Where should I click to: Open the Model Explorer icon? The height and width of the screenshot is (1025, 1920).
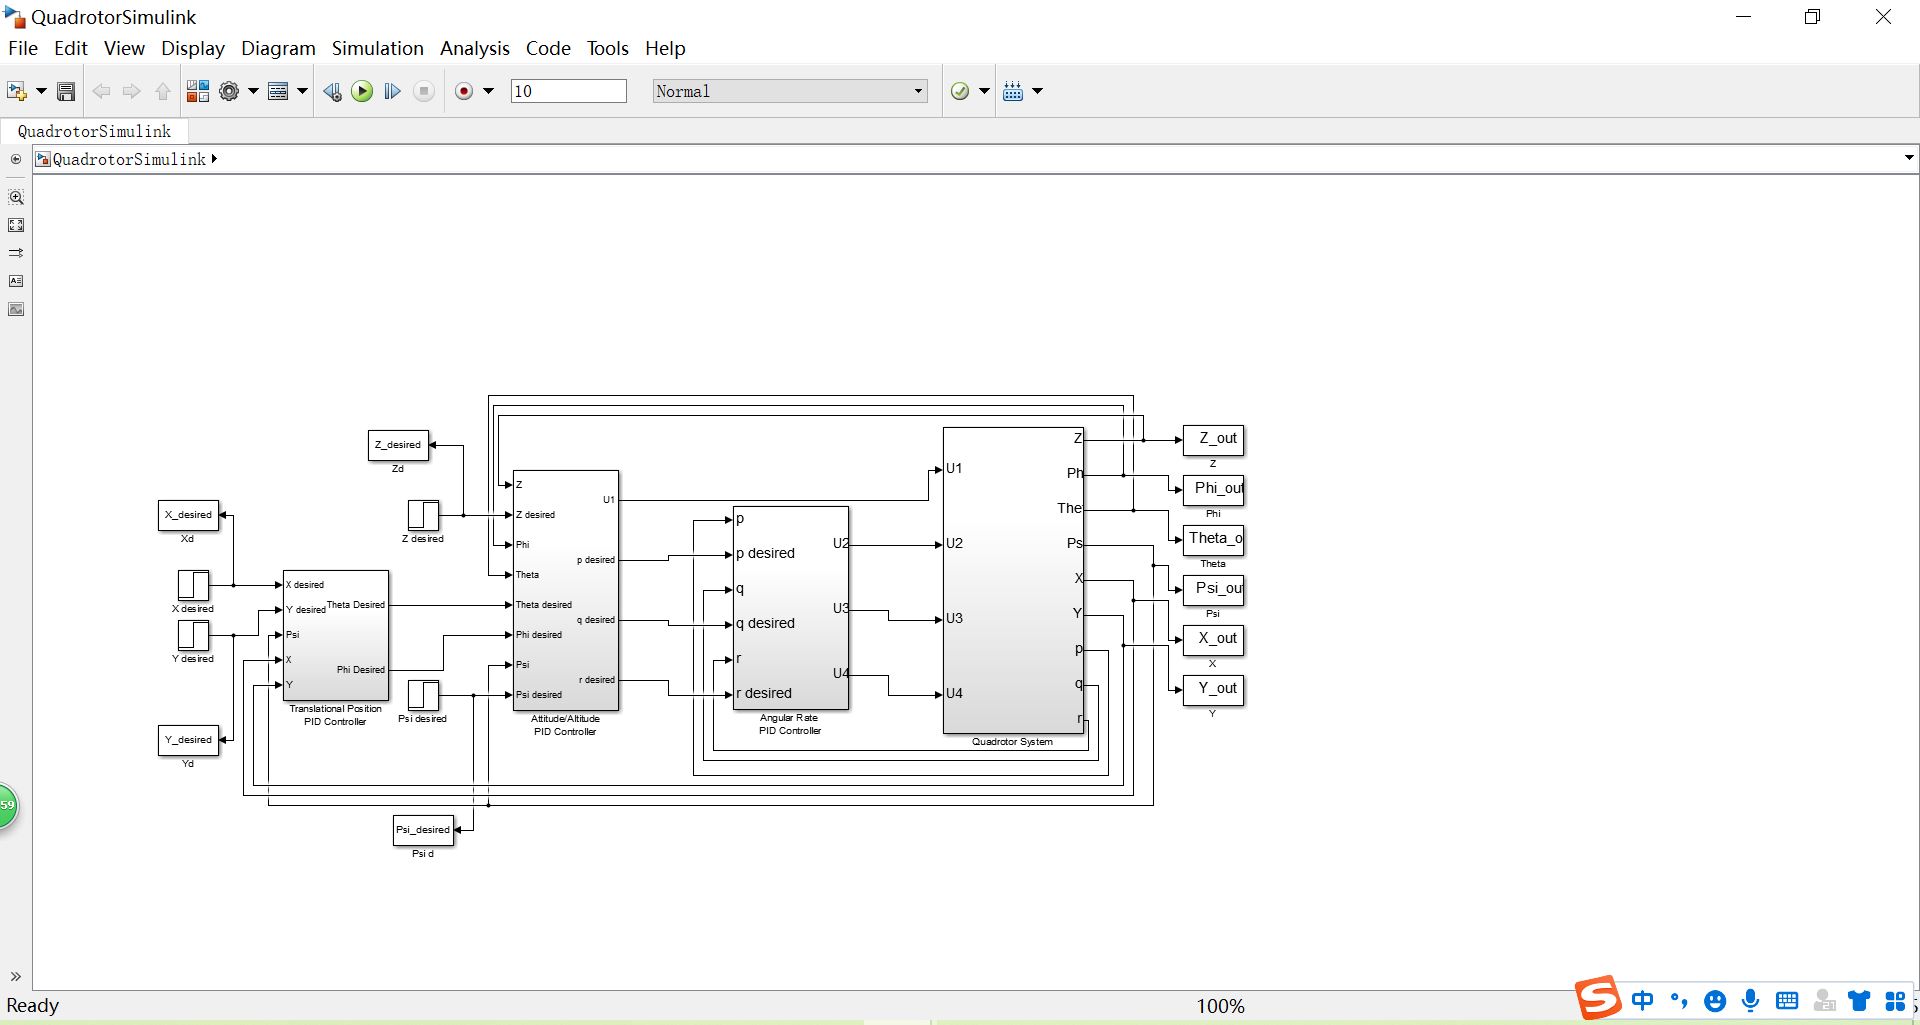pos(279,92)
